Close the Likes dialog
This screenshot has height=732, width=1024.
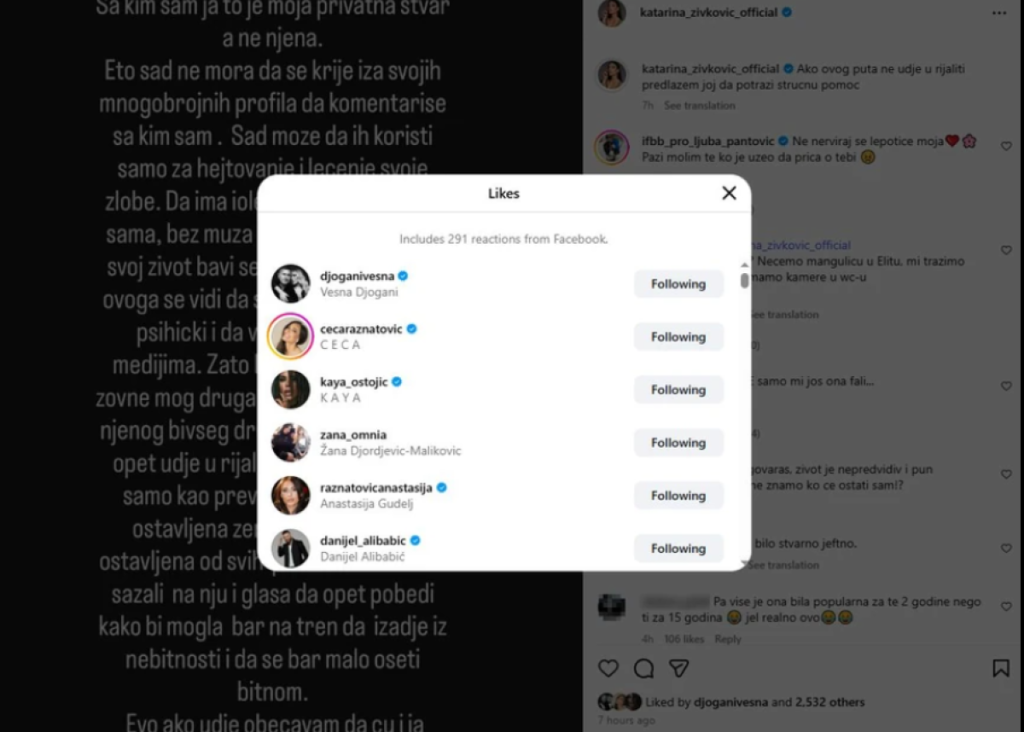729,193
